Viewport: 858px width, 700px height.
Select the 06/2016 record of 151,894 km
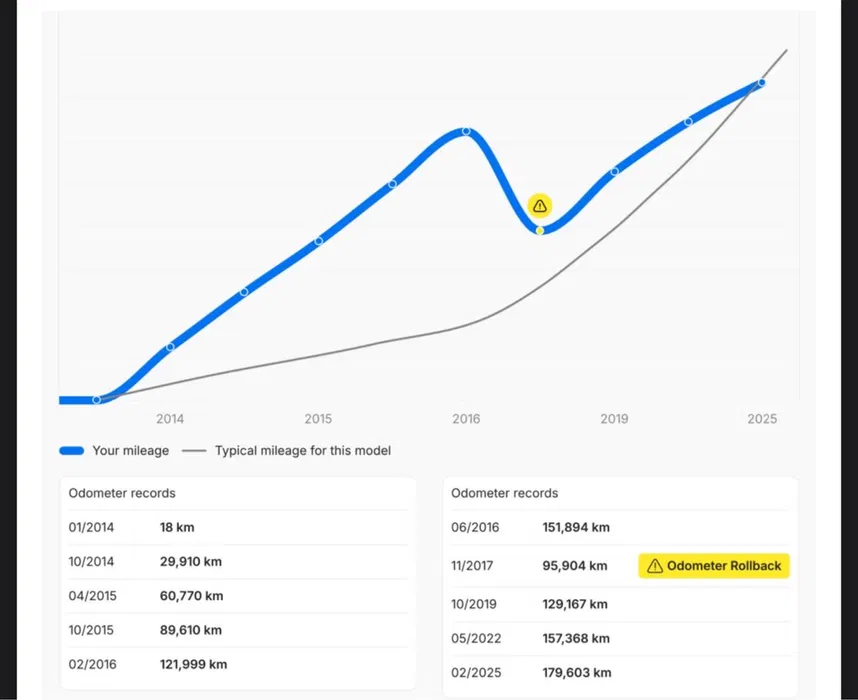click(530, 527)
